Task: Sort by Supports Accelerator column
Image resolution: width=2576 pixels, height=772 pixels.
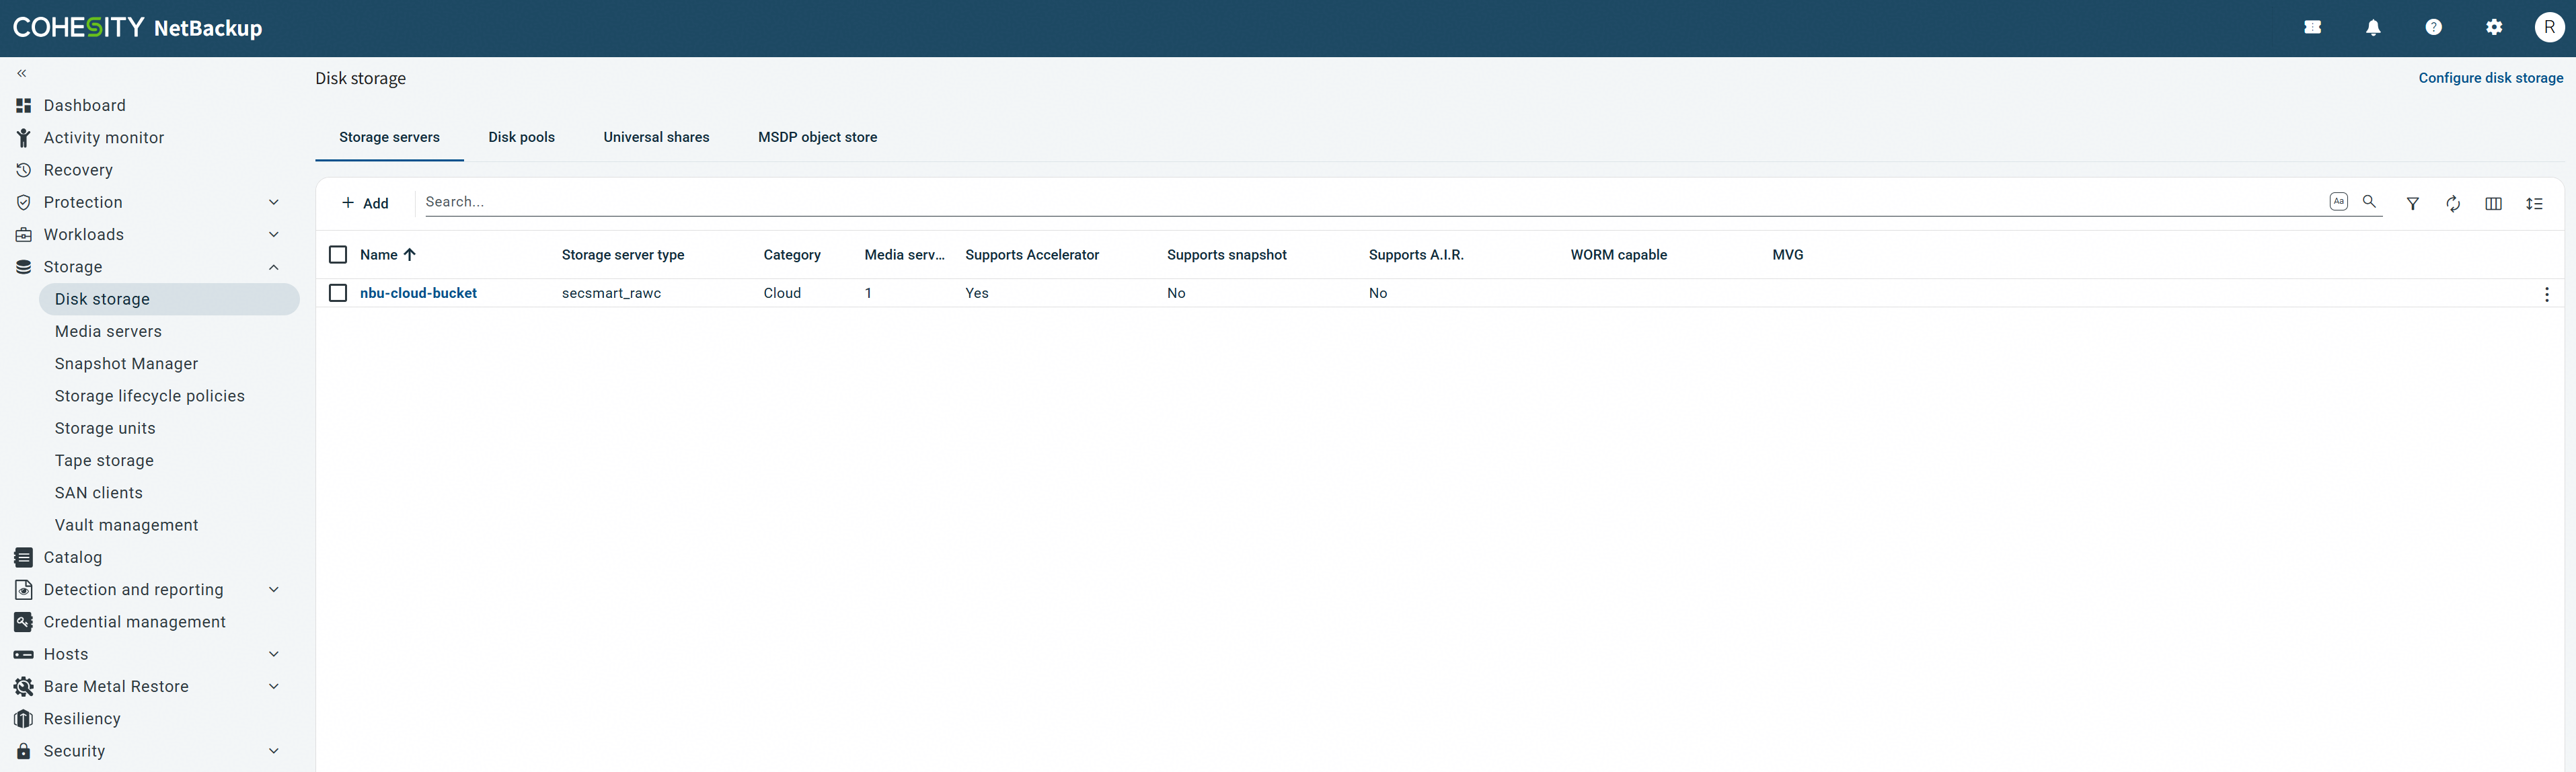Action: point(1032,255)
